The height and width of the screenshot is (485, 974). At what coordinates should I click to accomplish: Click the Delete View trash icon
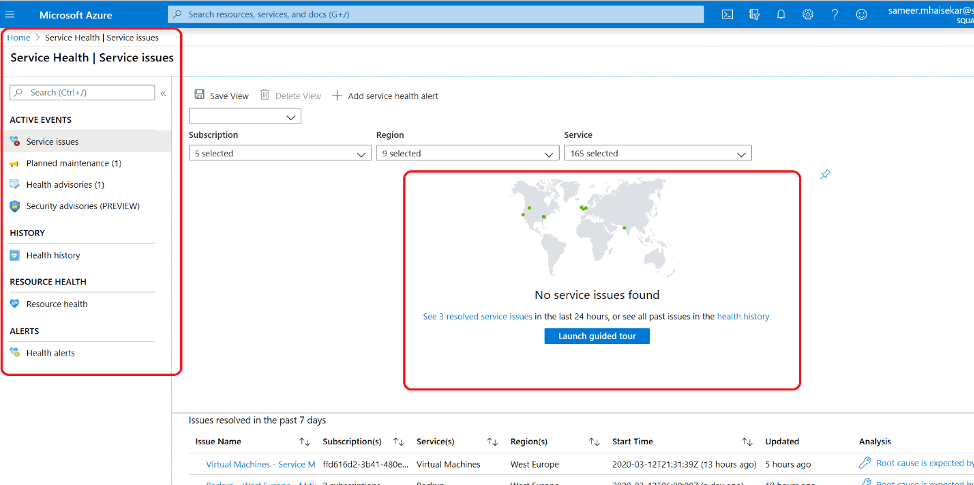pyautogui.click(x=265, y=95)
